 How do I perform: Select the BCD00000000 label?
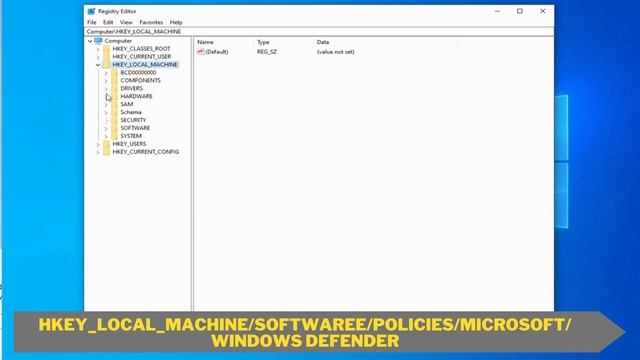pos(138,72)
